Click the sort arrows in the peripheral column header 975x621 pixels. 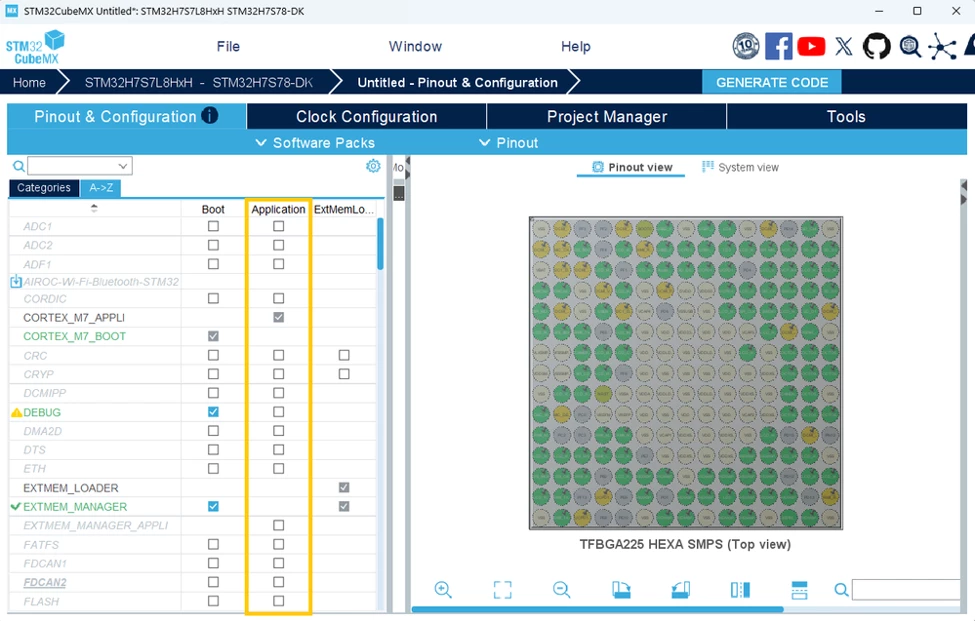[x=94, y=208]
